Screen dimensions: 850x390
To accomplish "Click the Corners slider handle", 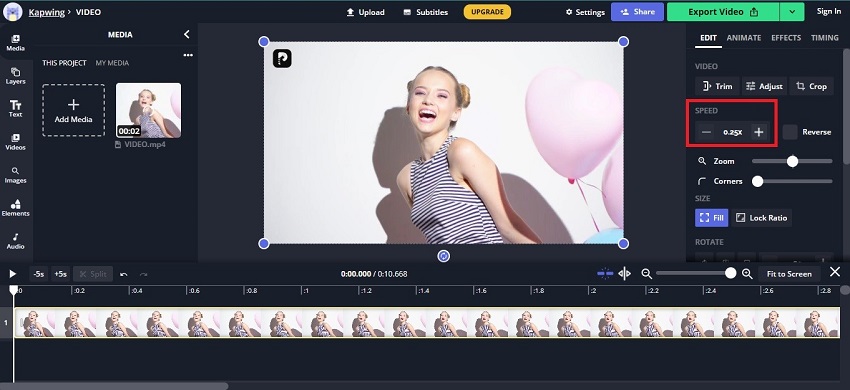I will coord(757,181).
